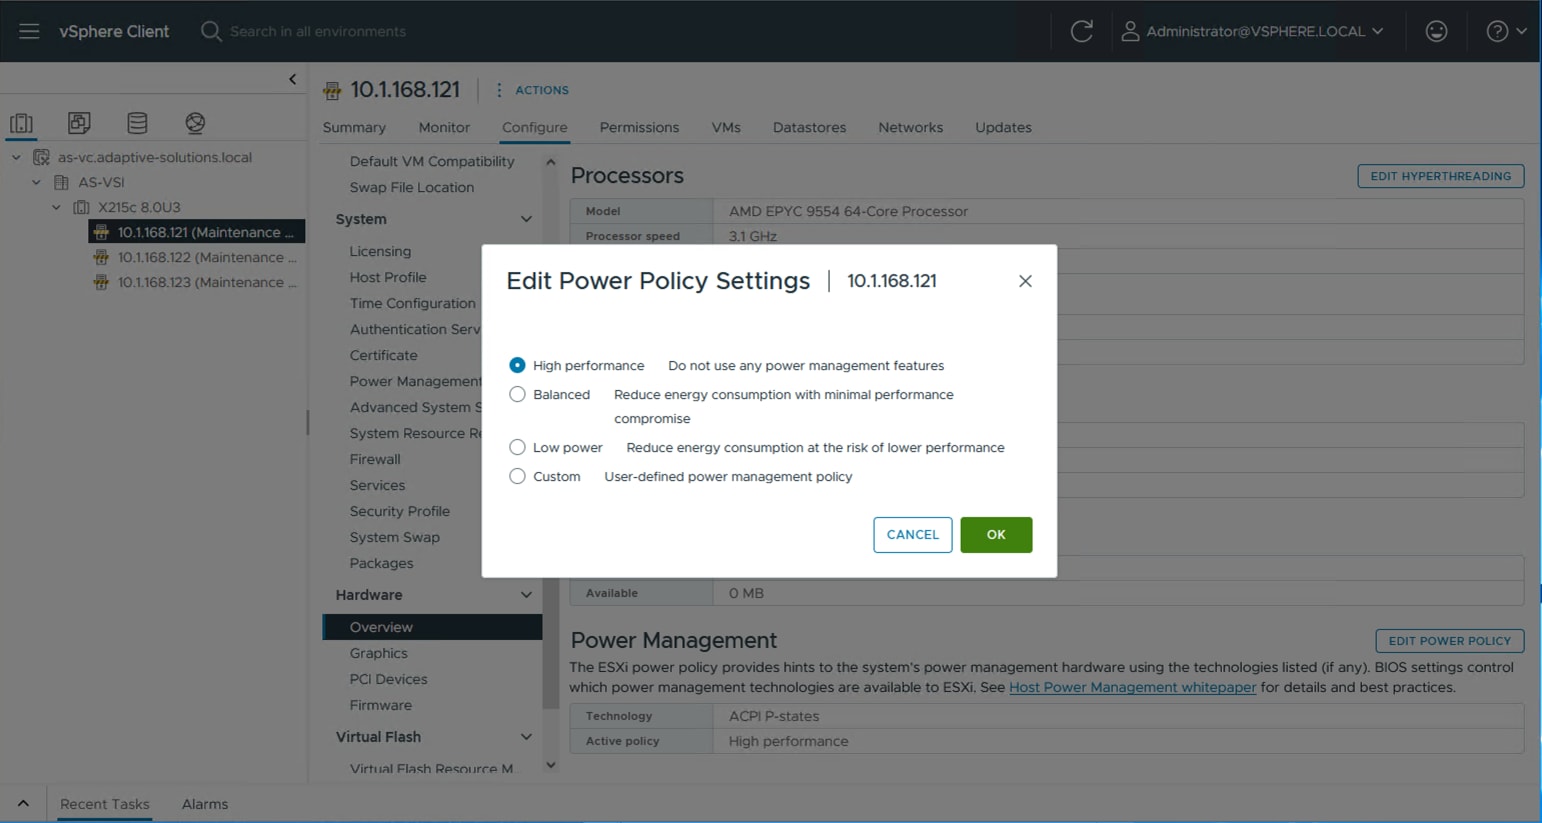Collapse the Hardware section in Configure menu
1542x823 pixels.
526,595
